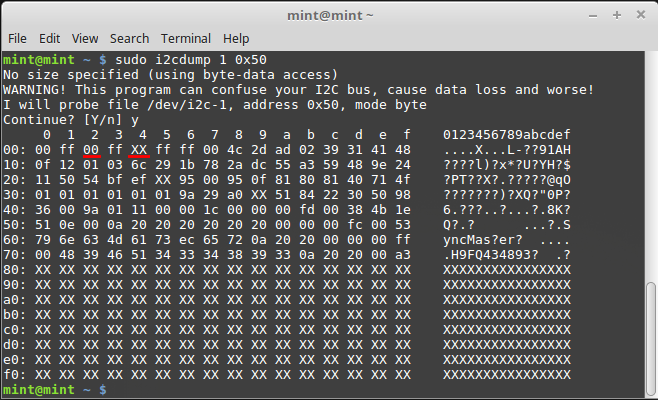658x400 pixels.
Task: Click the sudo i2cdump command text
Action: pos(191,60)
